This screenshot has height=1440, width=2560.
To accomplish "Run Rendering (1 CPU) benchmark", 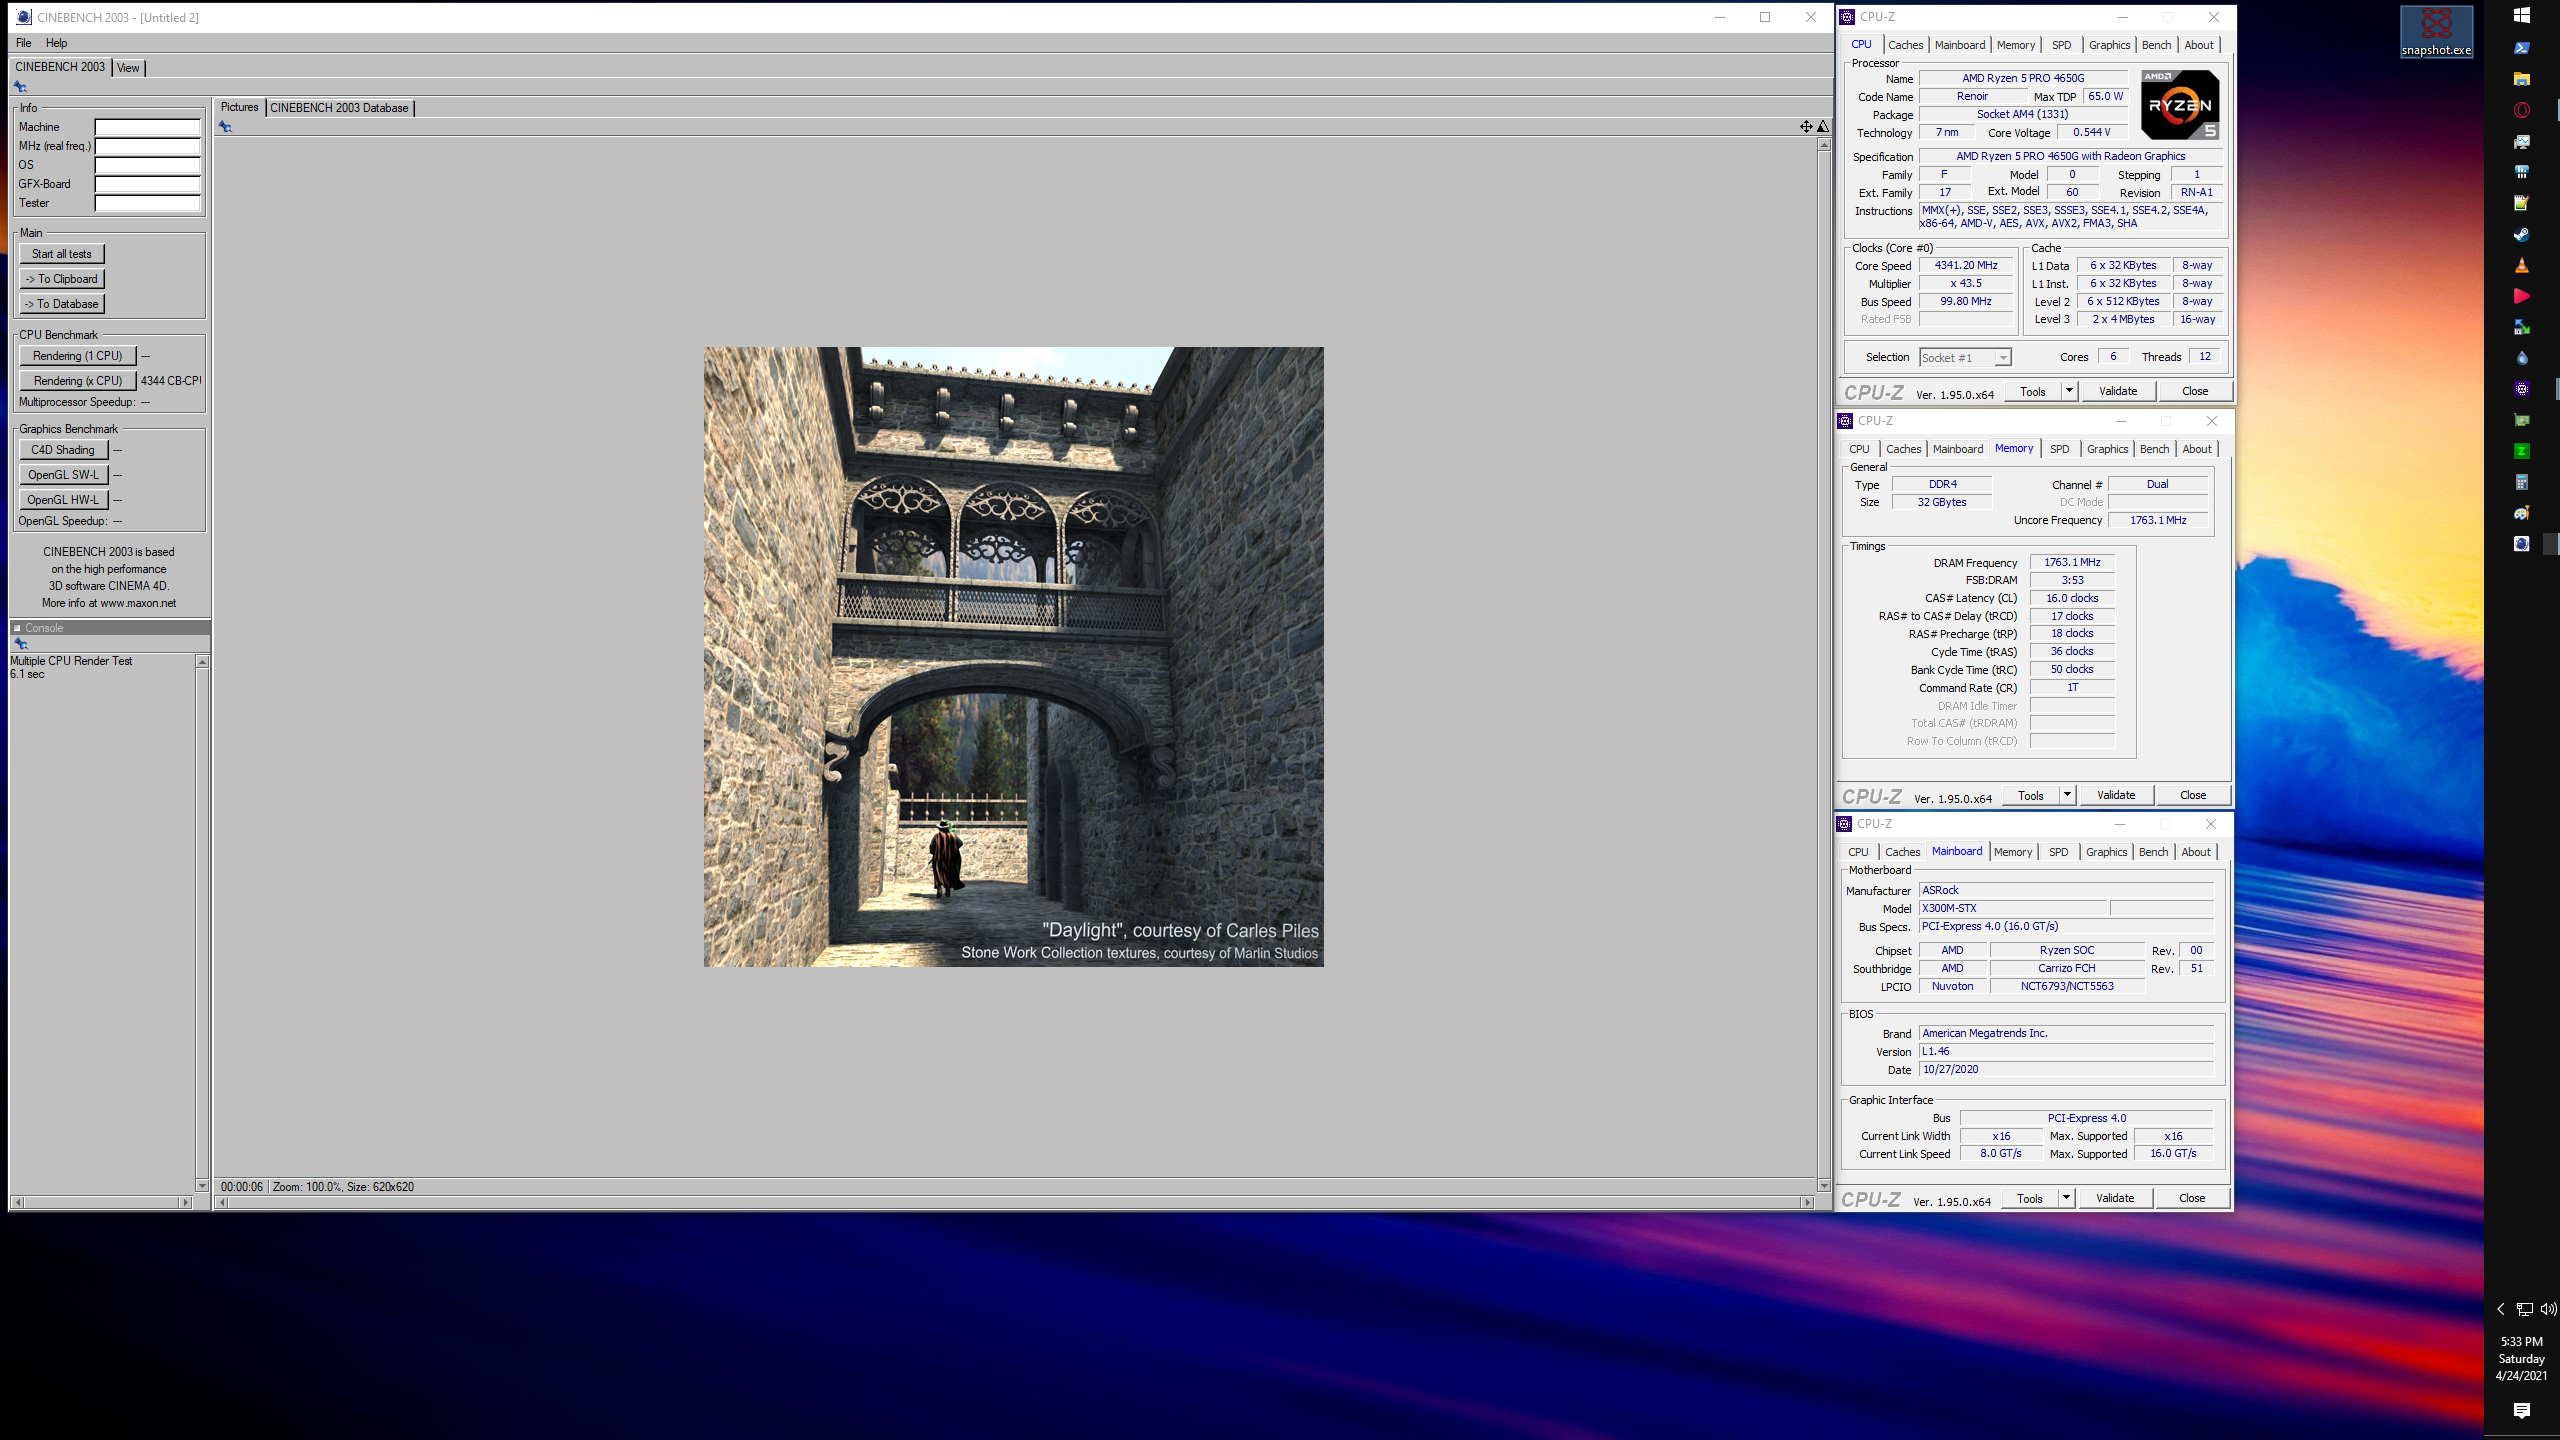I will click(x=78, y=356).
